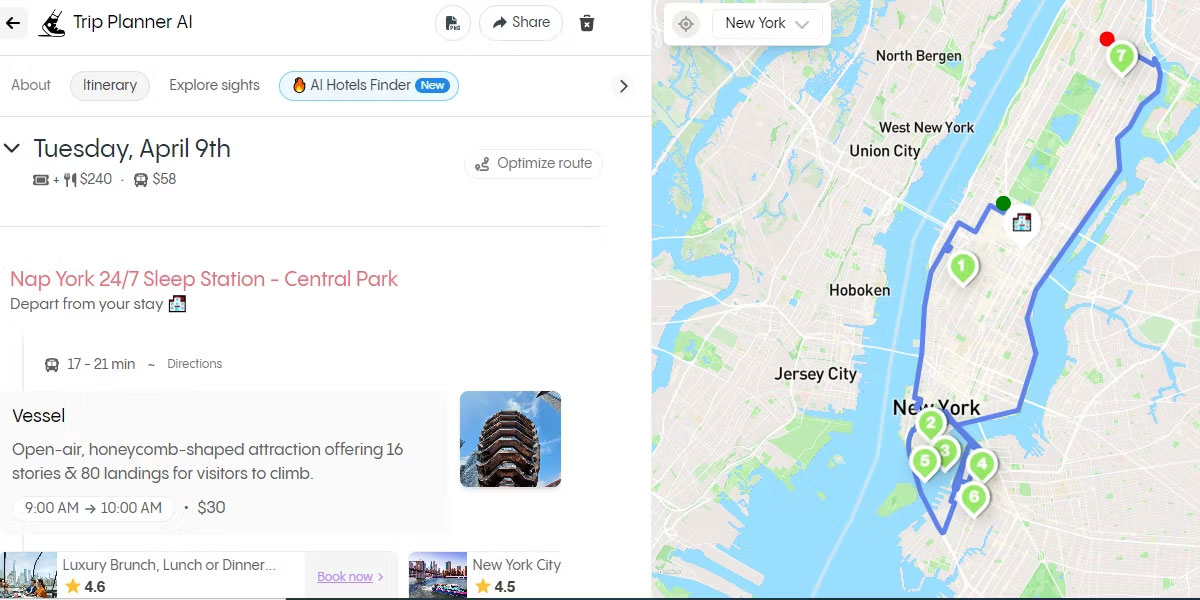This screenshot has width=1200, height=600.
Task: Click the Optimize route button
Action: click(533, 164)
